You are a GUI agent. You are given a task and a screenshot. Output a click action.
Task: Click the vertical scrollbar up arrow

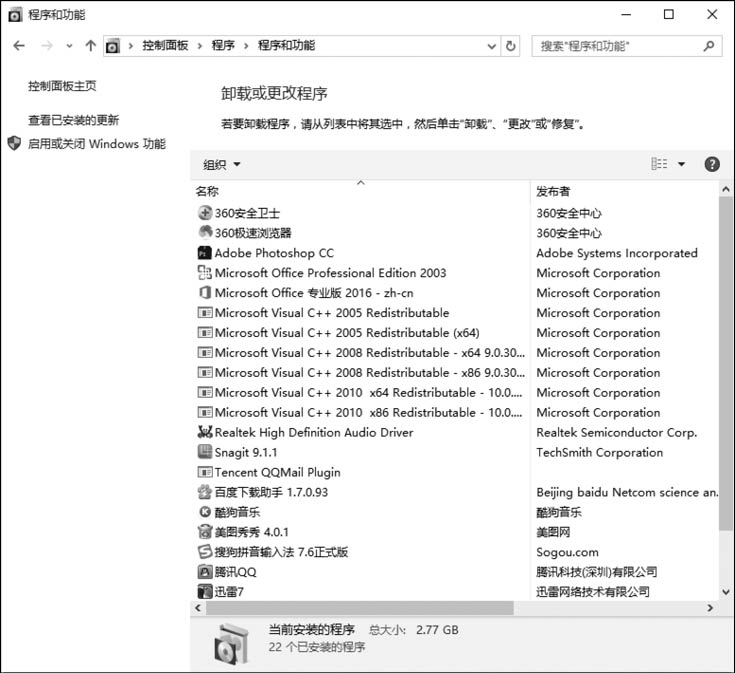coord(726,189)
